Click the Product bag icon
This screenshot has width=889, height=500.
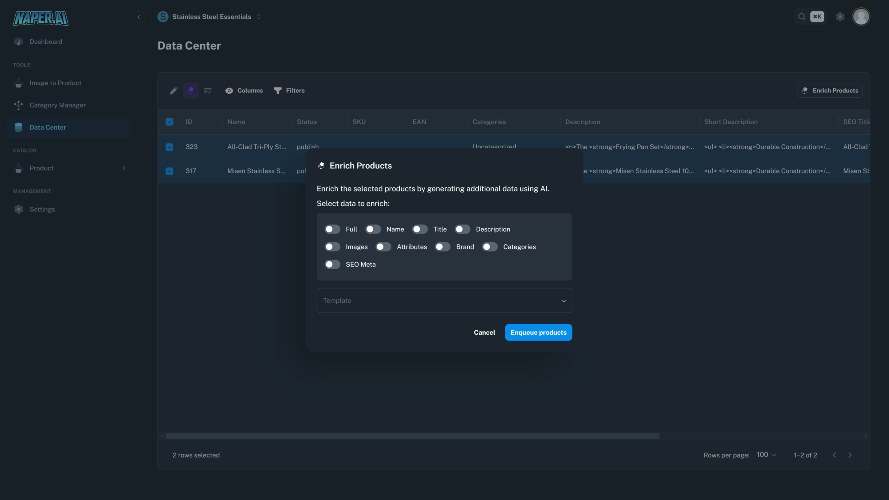pos(18,168)
